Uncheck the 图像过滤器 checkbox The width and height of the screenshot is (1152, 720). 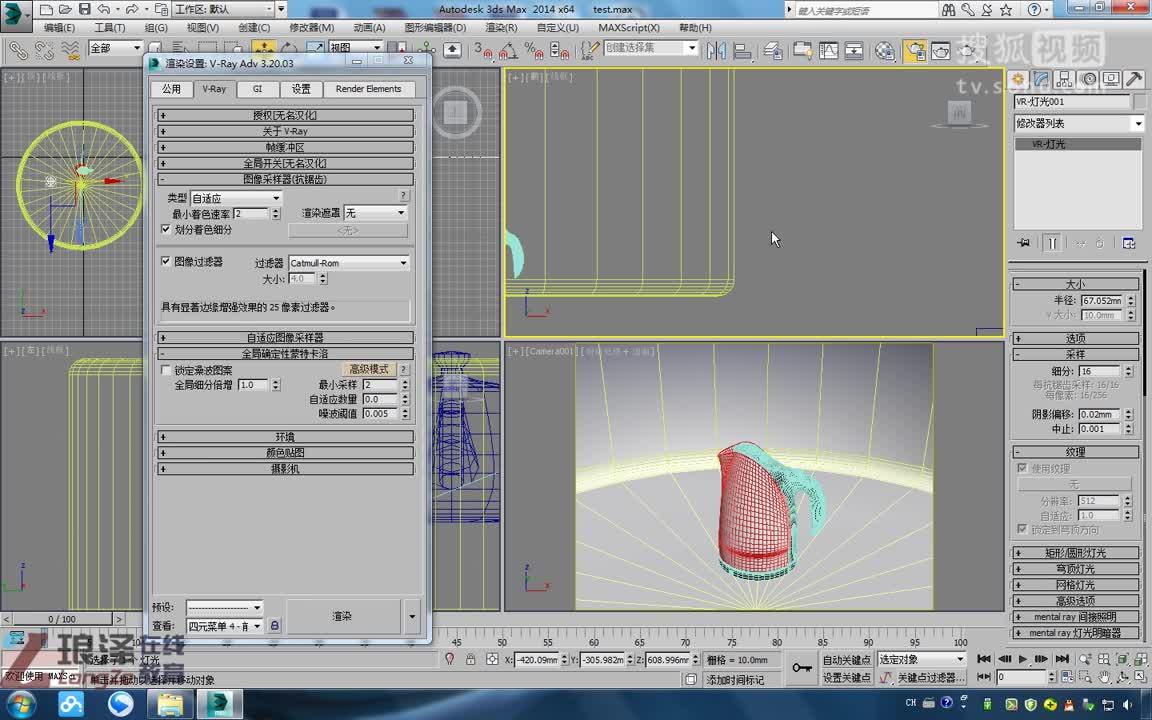click(x=166, y=262)
